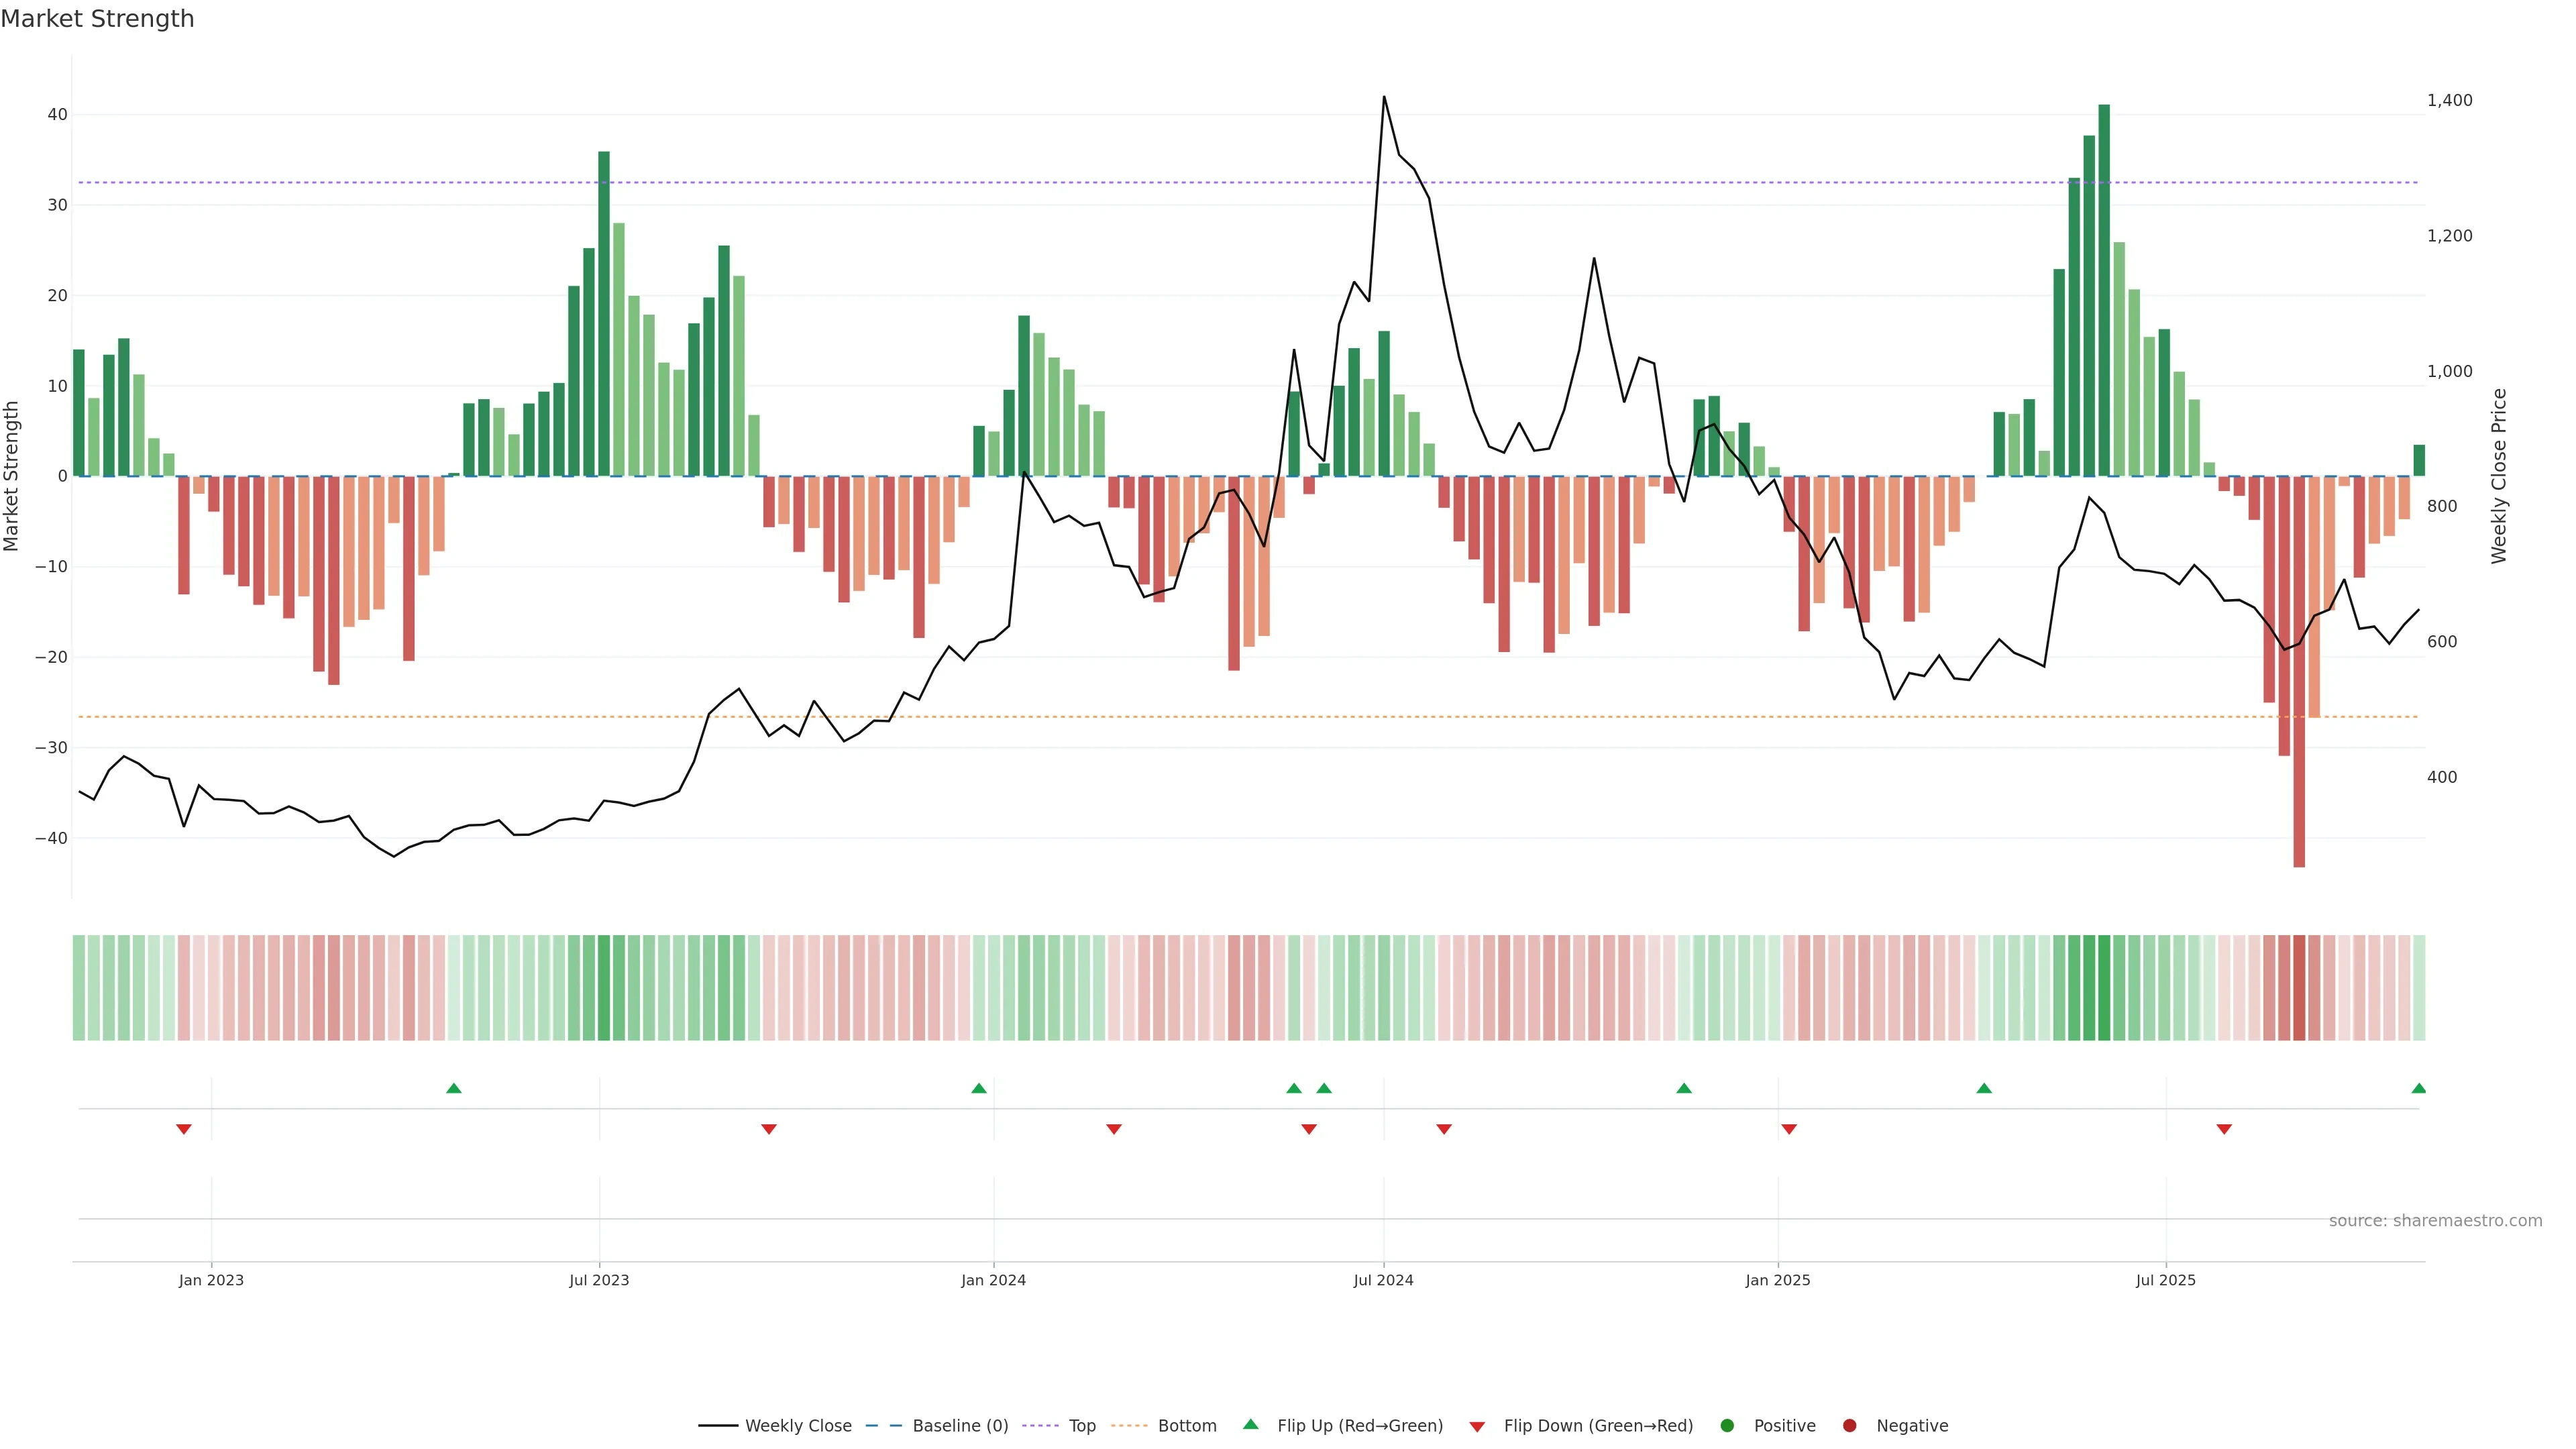Click the rightmost red Flip Down triangle marker
This screenshot has width=2576, height=1449.
[x=2224, y=1129]
